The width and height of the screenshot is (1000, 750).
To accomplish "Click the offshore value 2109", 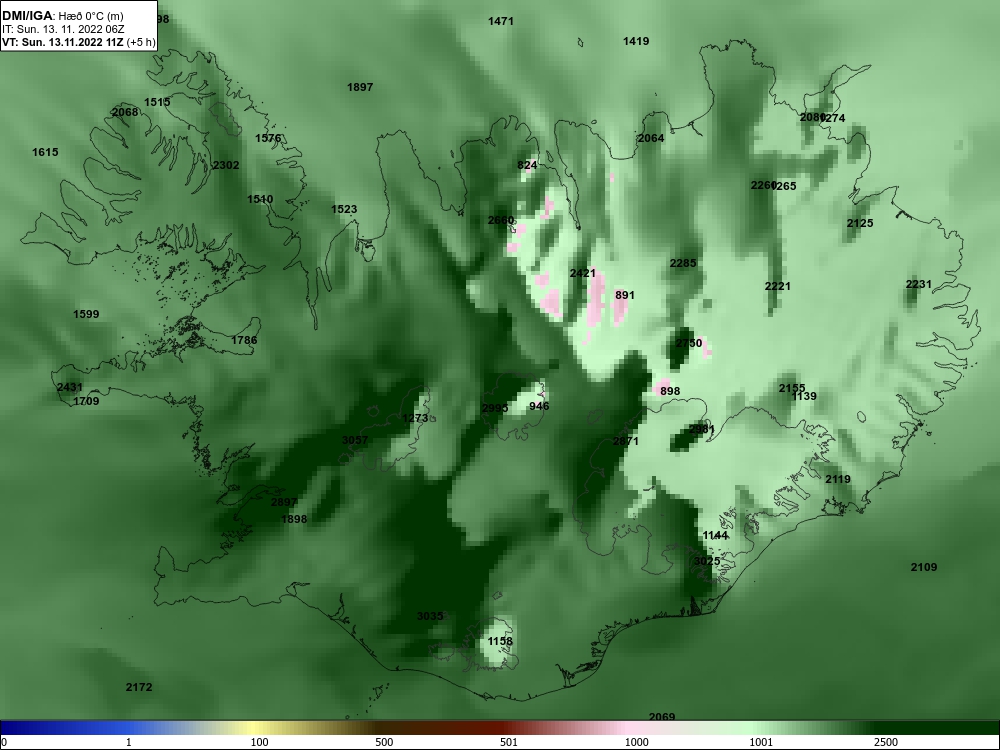I will coord(923,568).
